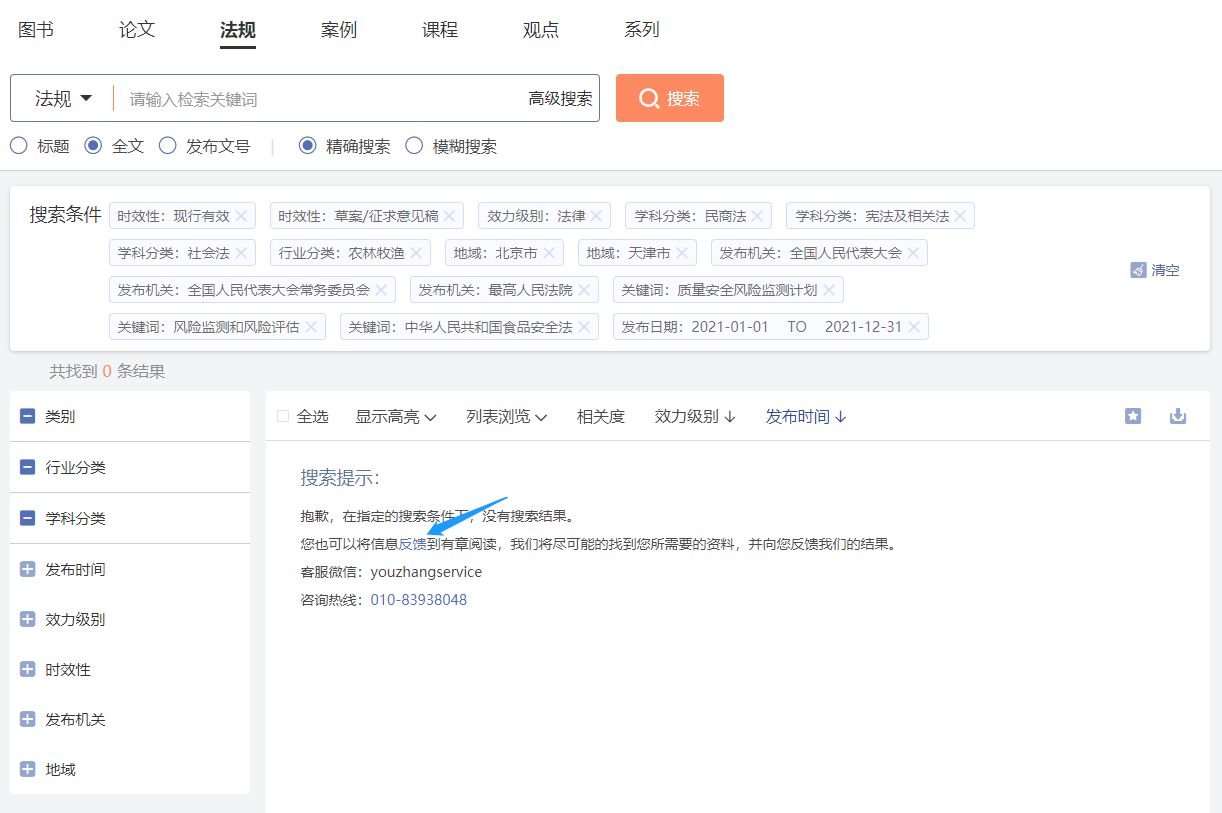The image size is (1222, 813).
Task: Click the download icon in results toolbar
Action: (x=1178, y=416)
